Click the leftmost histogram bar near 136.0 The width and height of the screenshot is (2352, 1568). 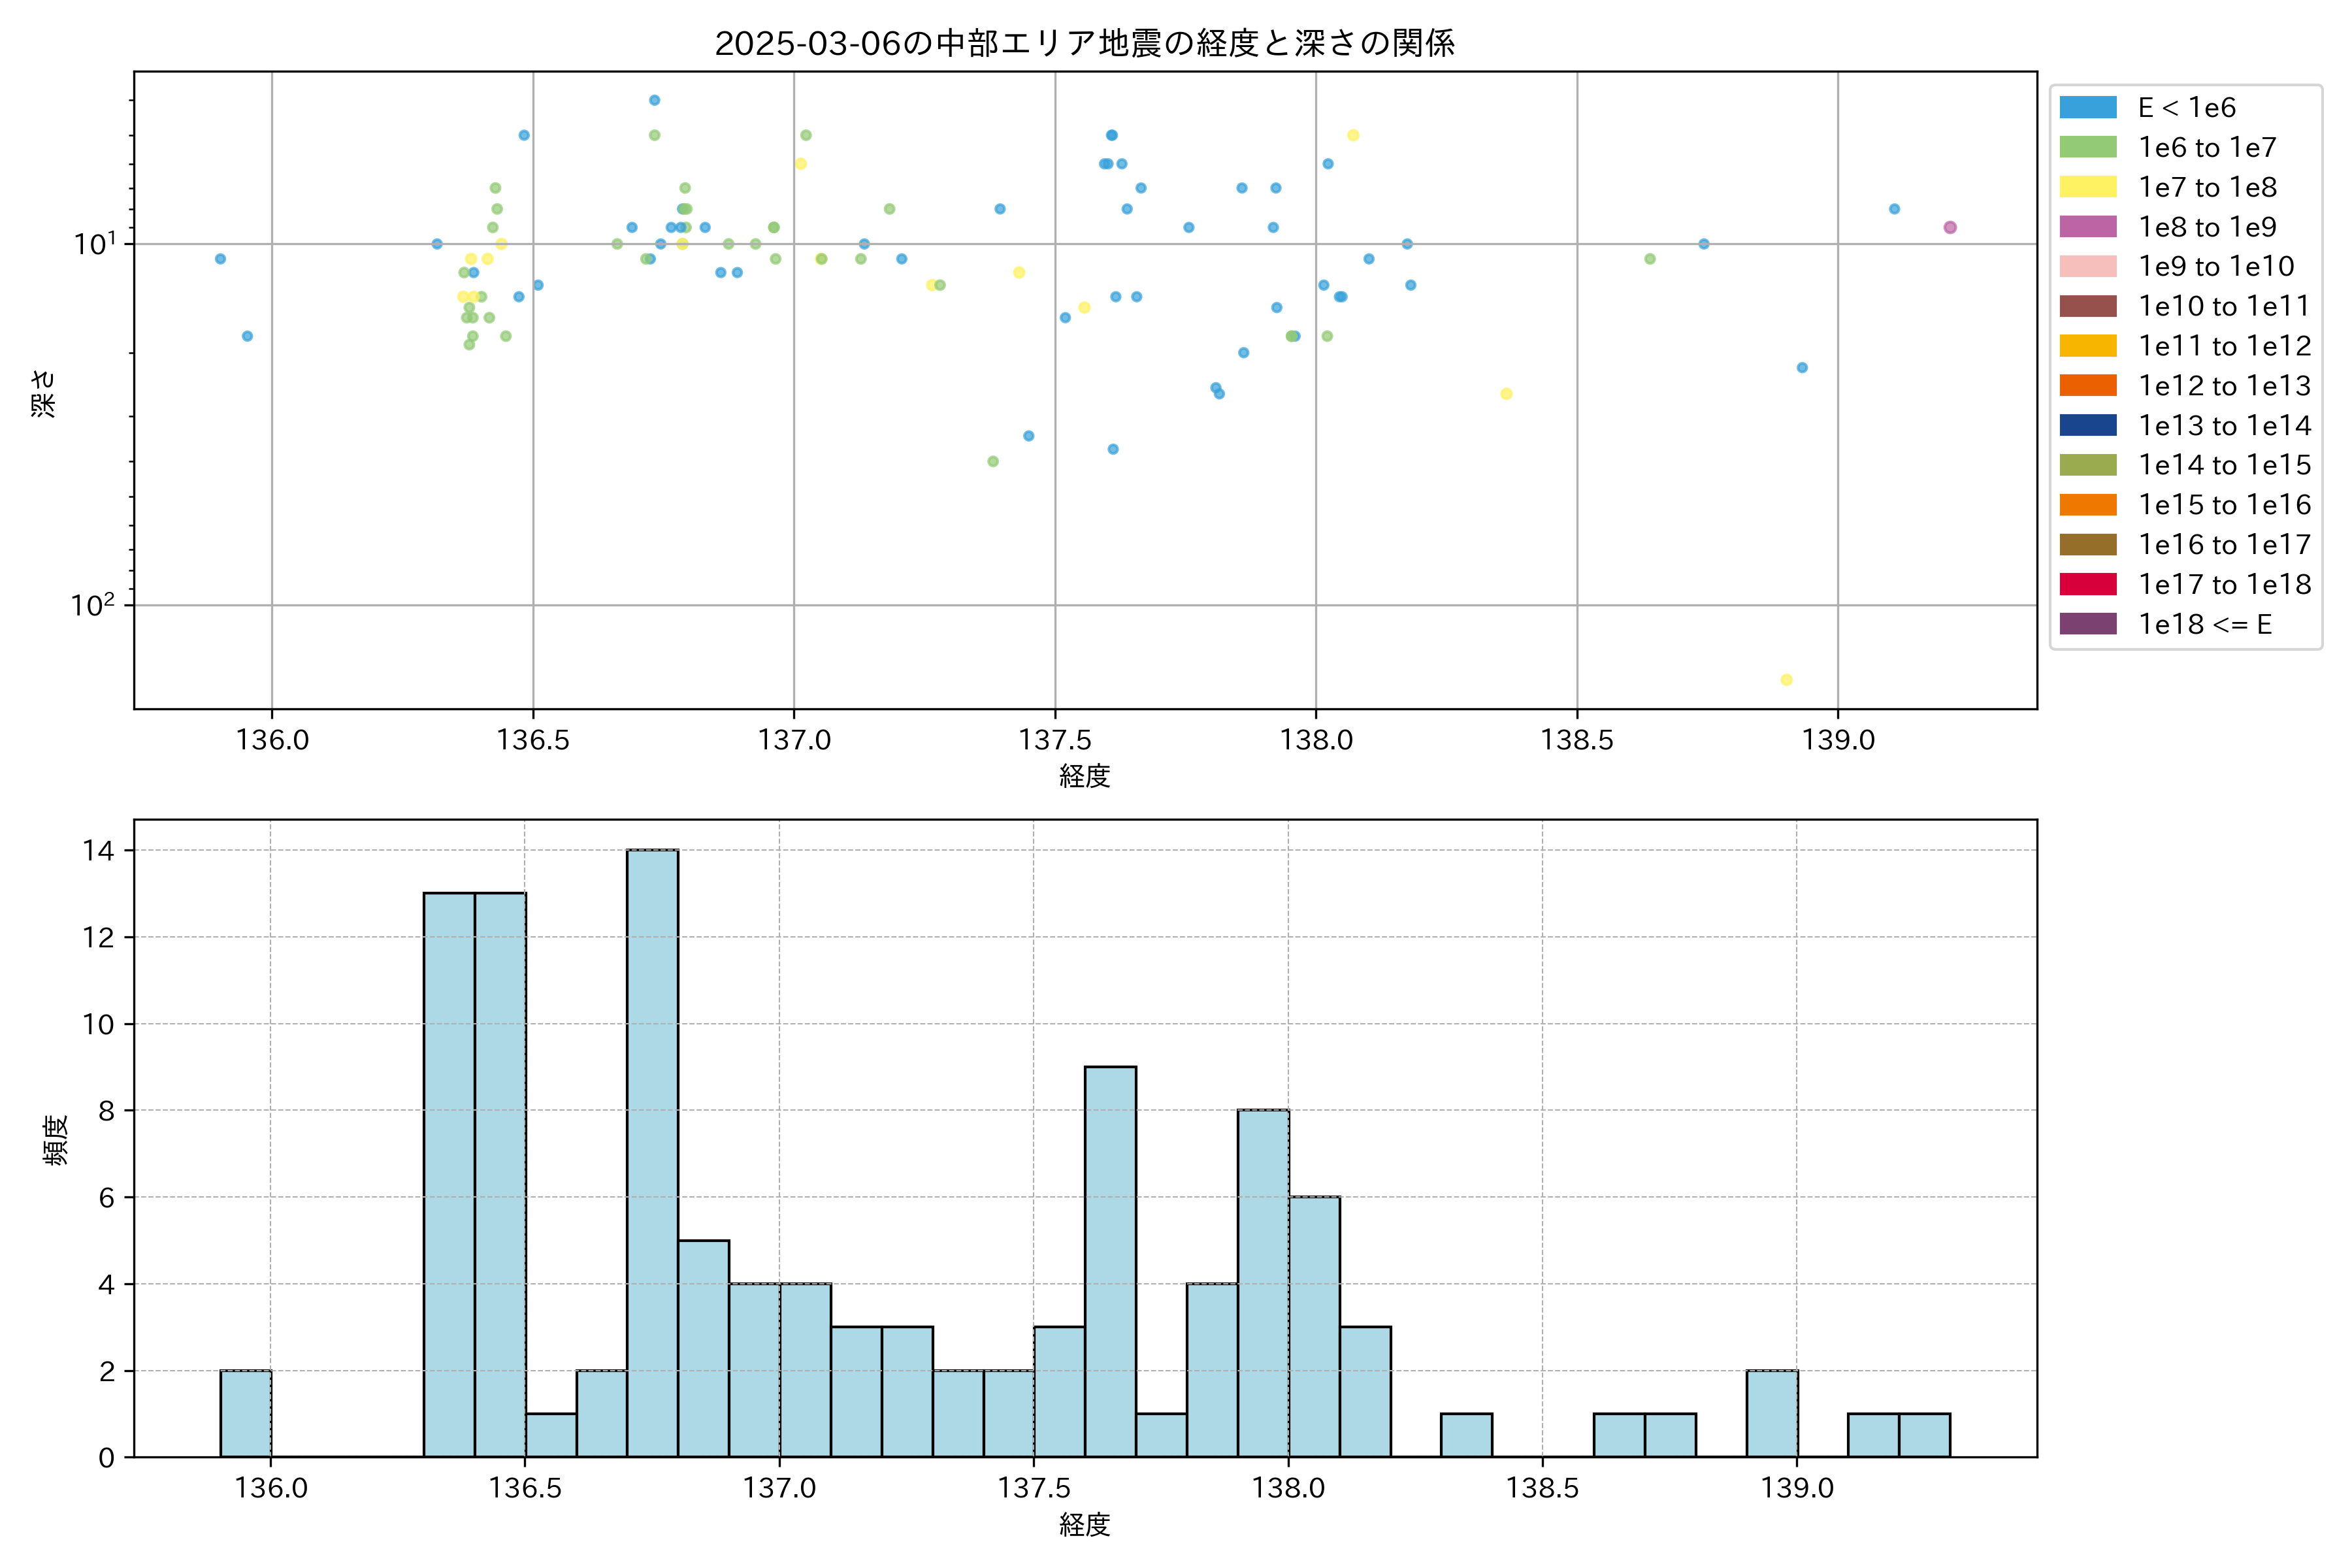point(245,1414)
